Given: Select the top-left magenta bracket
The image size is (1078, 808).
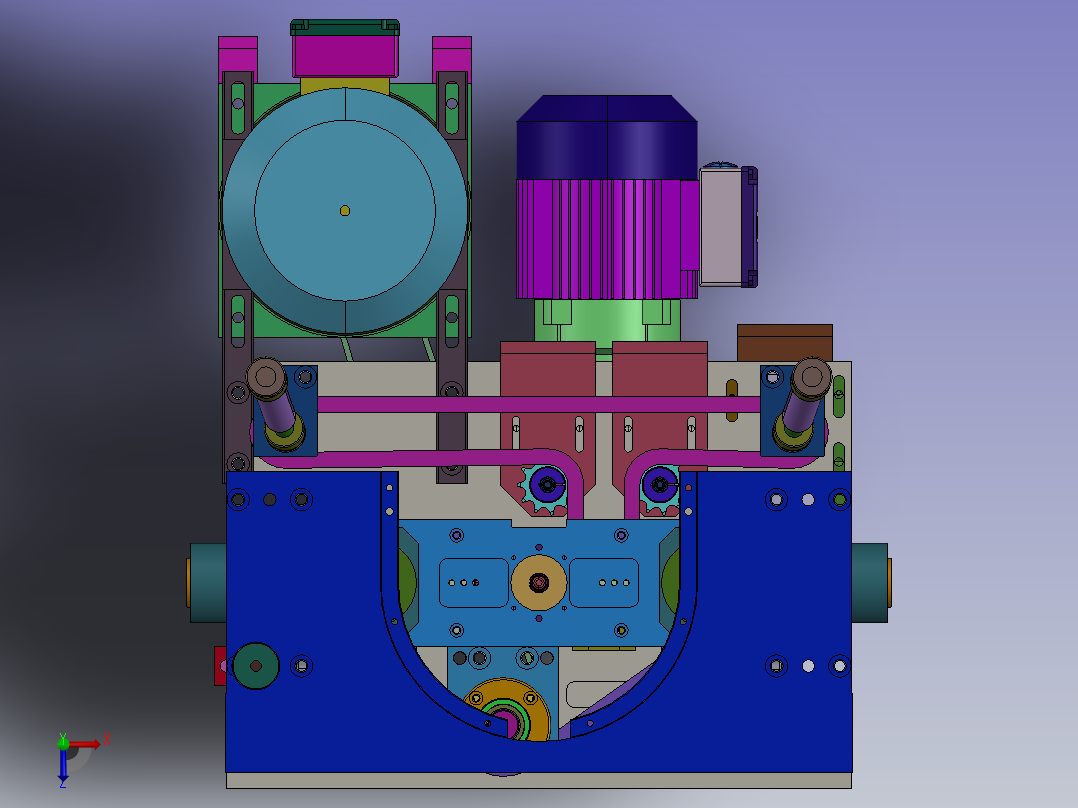Looking at the screenshot, I should tap(238, 58).
